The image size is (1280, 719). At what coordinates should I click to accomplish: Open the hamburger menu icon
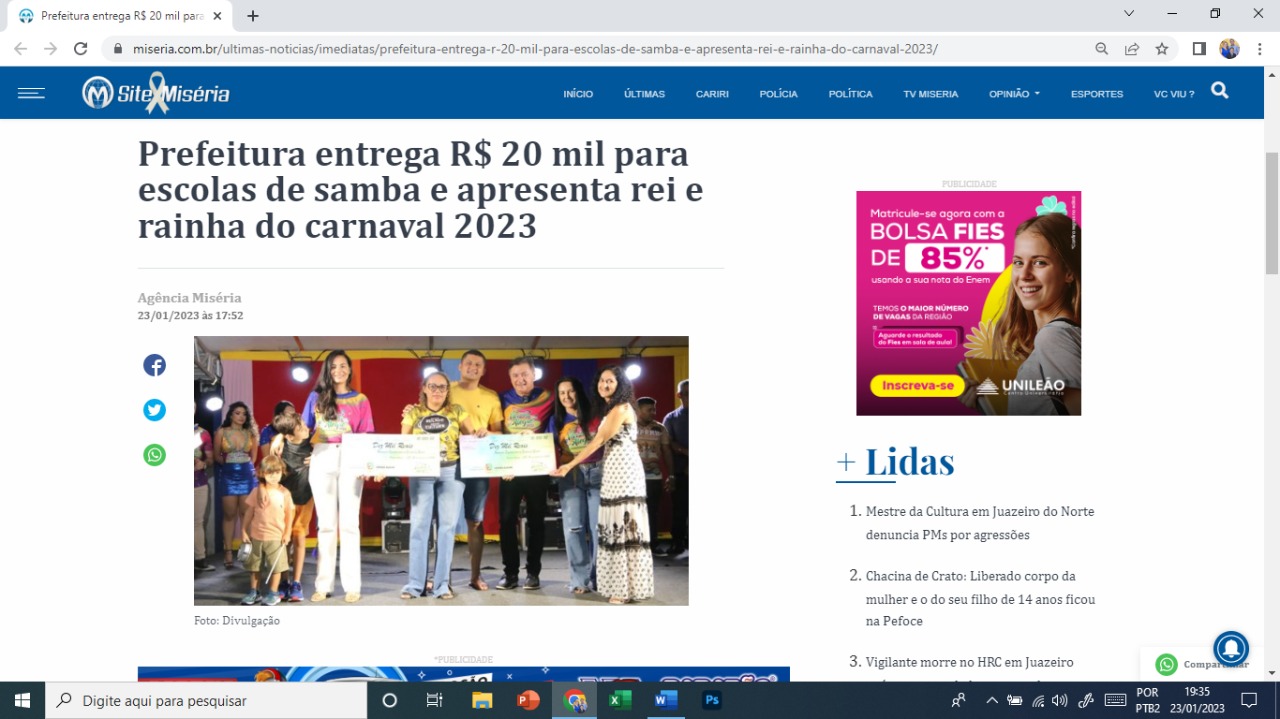click(31, 93)
